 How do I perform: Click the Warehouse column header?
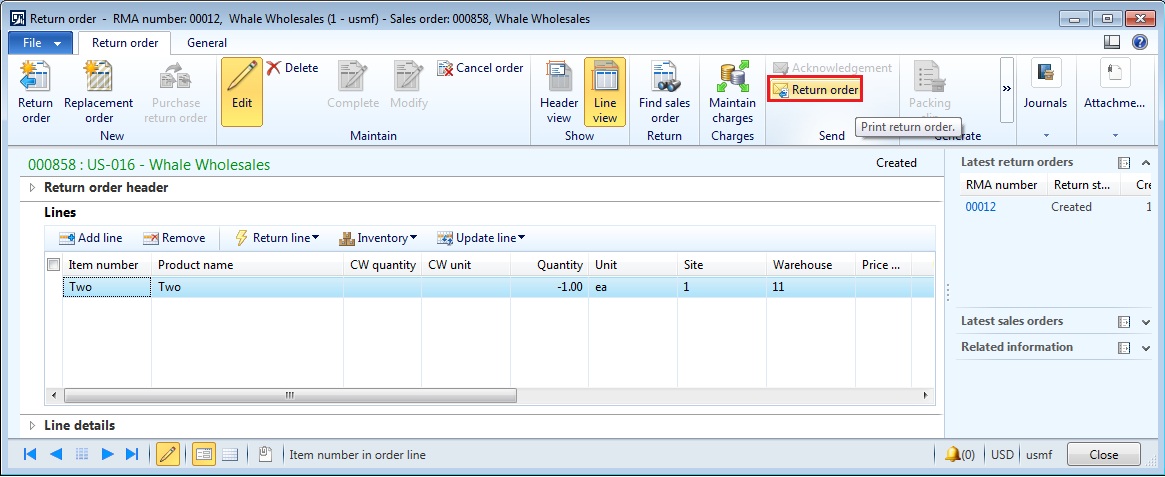click(x=811, y=265)
